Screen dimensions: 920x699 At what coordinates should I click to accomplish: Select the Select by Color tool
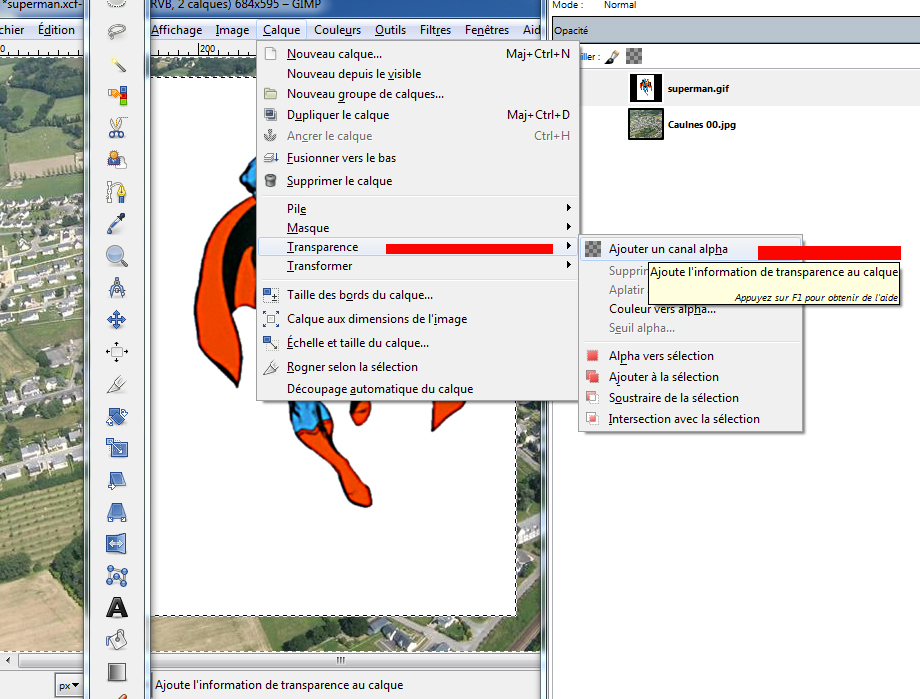117,95
